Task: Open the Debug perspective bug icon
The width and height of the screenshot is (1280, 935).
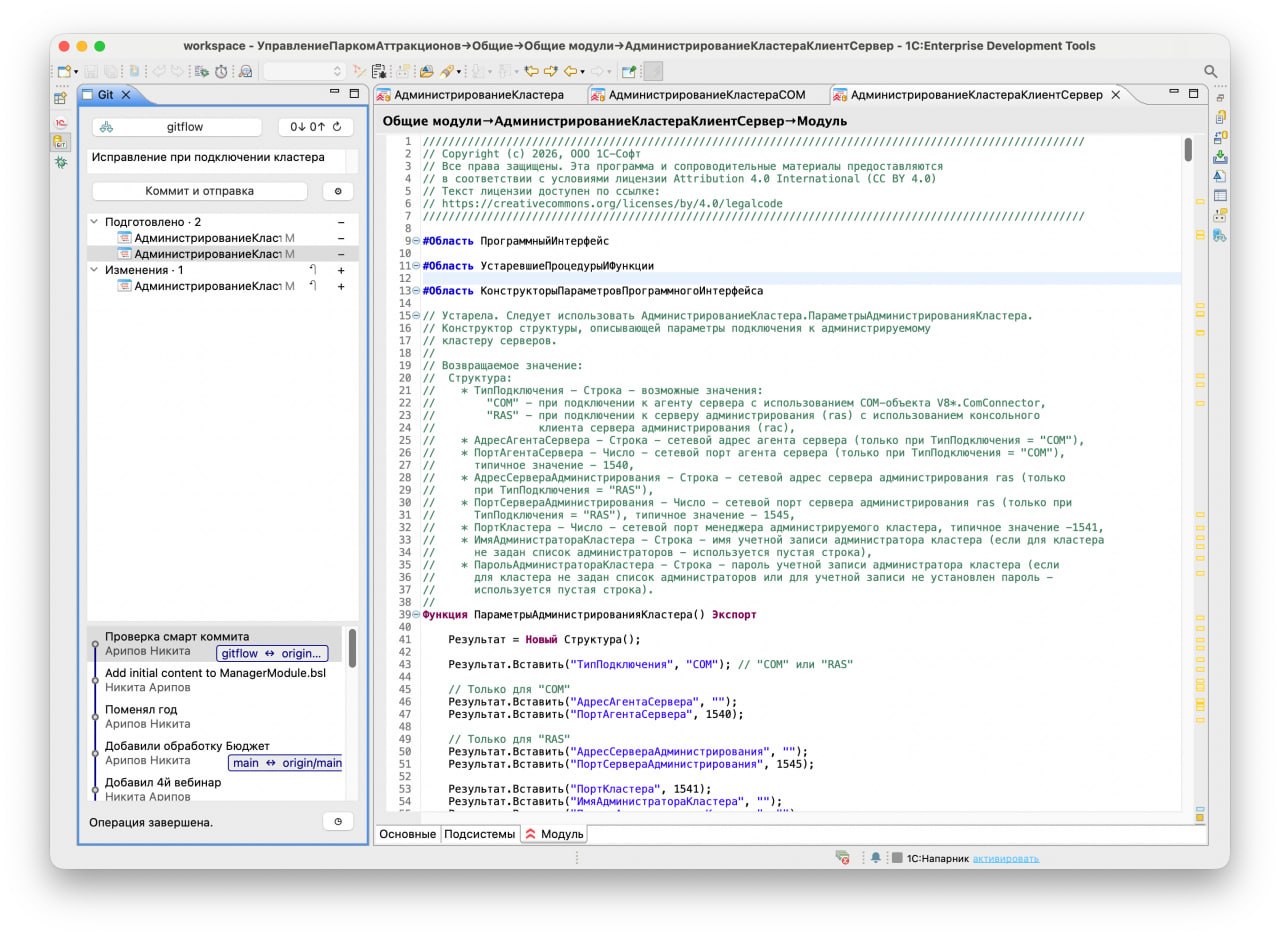Action: point(61,162)
